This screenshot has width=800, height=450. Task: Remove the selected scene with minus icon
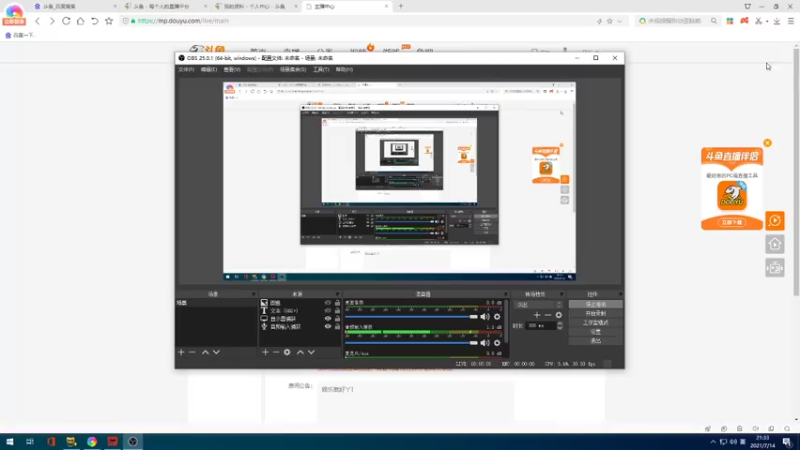tap(192, 352)
